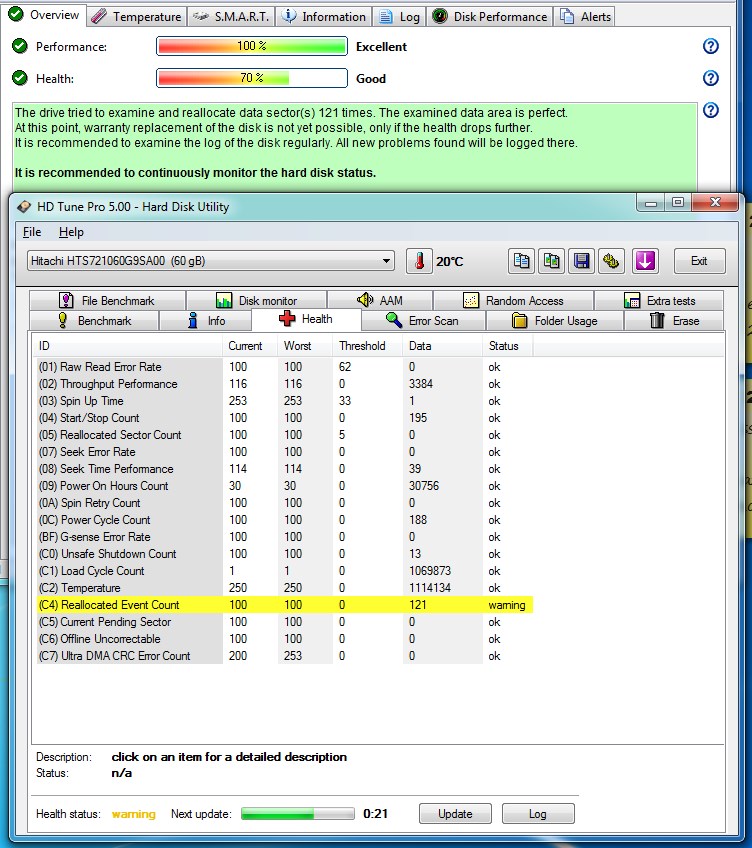This screenshot has height=848, width=752.
Task: Open options with the wrench toolbar icon
Action: point(611,261)
